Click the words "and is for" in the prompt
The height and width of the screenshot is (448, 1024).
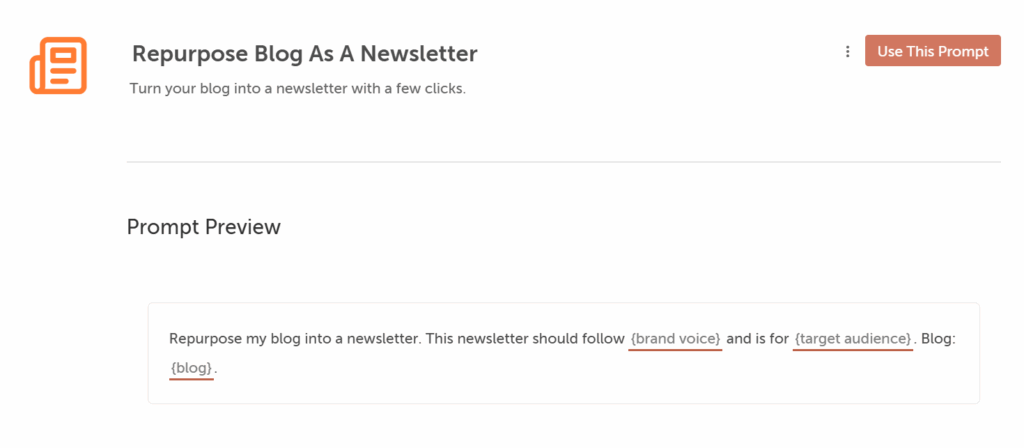pyautogui.click(x=758, y=339)
